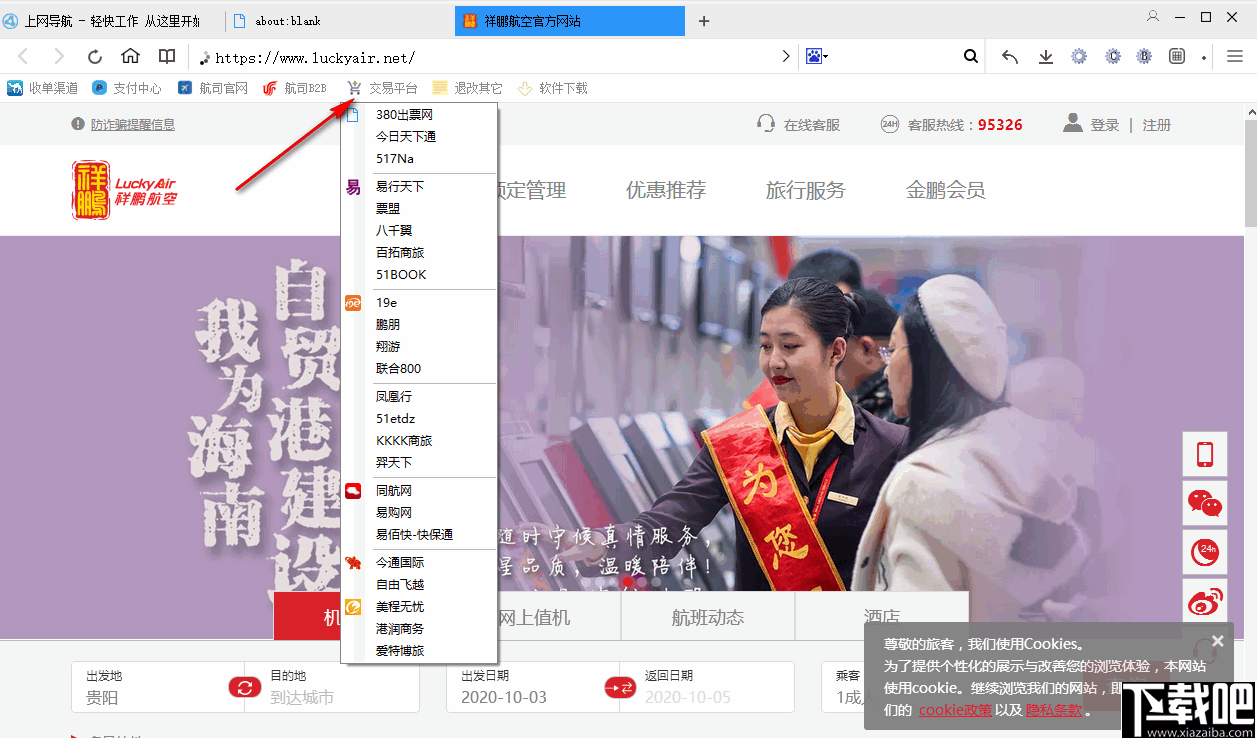1257x738 pixels.
Task: Switch to the about:blank tab
Action: [340, 21]
